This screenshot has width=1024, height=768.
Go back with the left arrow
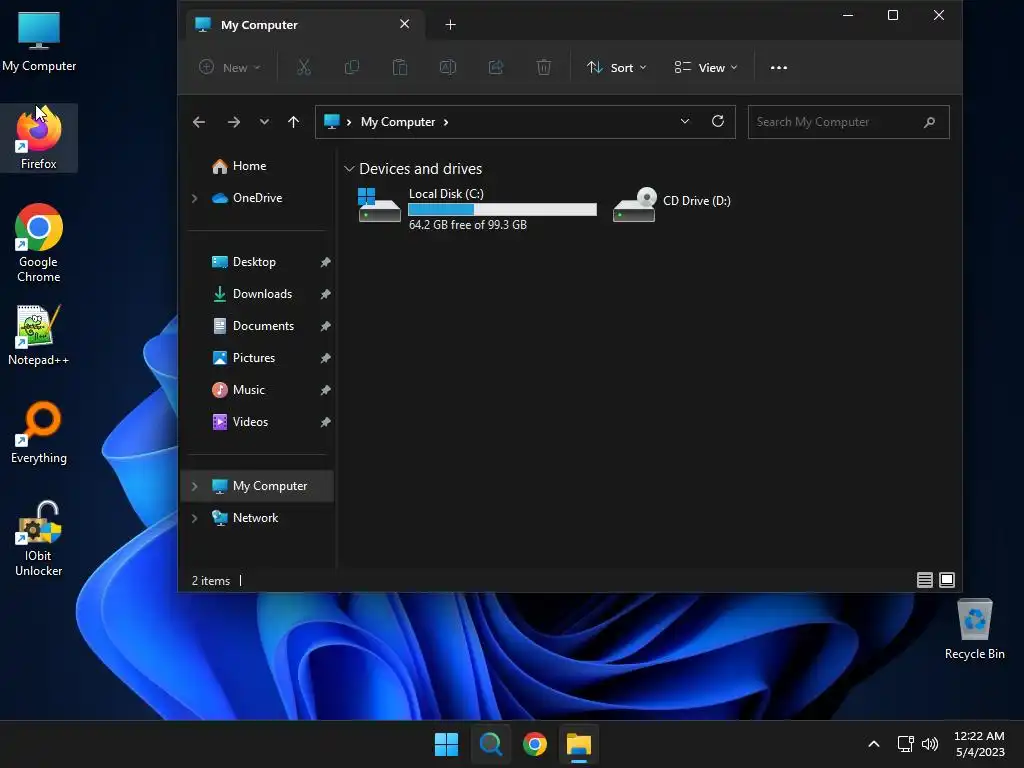pos(199,122)
